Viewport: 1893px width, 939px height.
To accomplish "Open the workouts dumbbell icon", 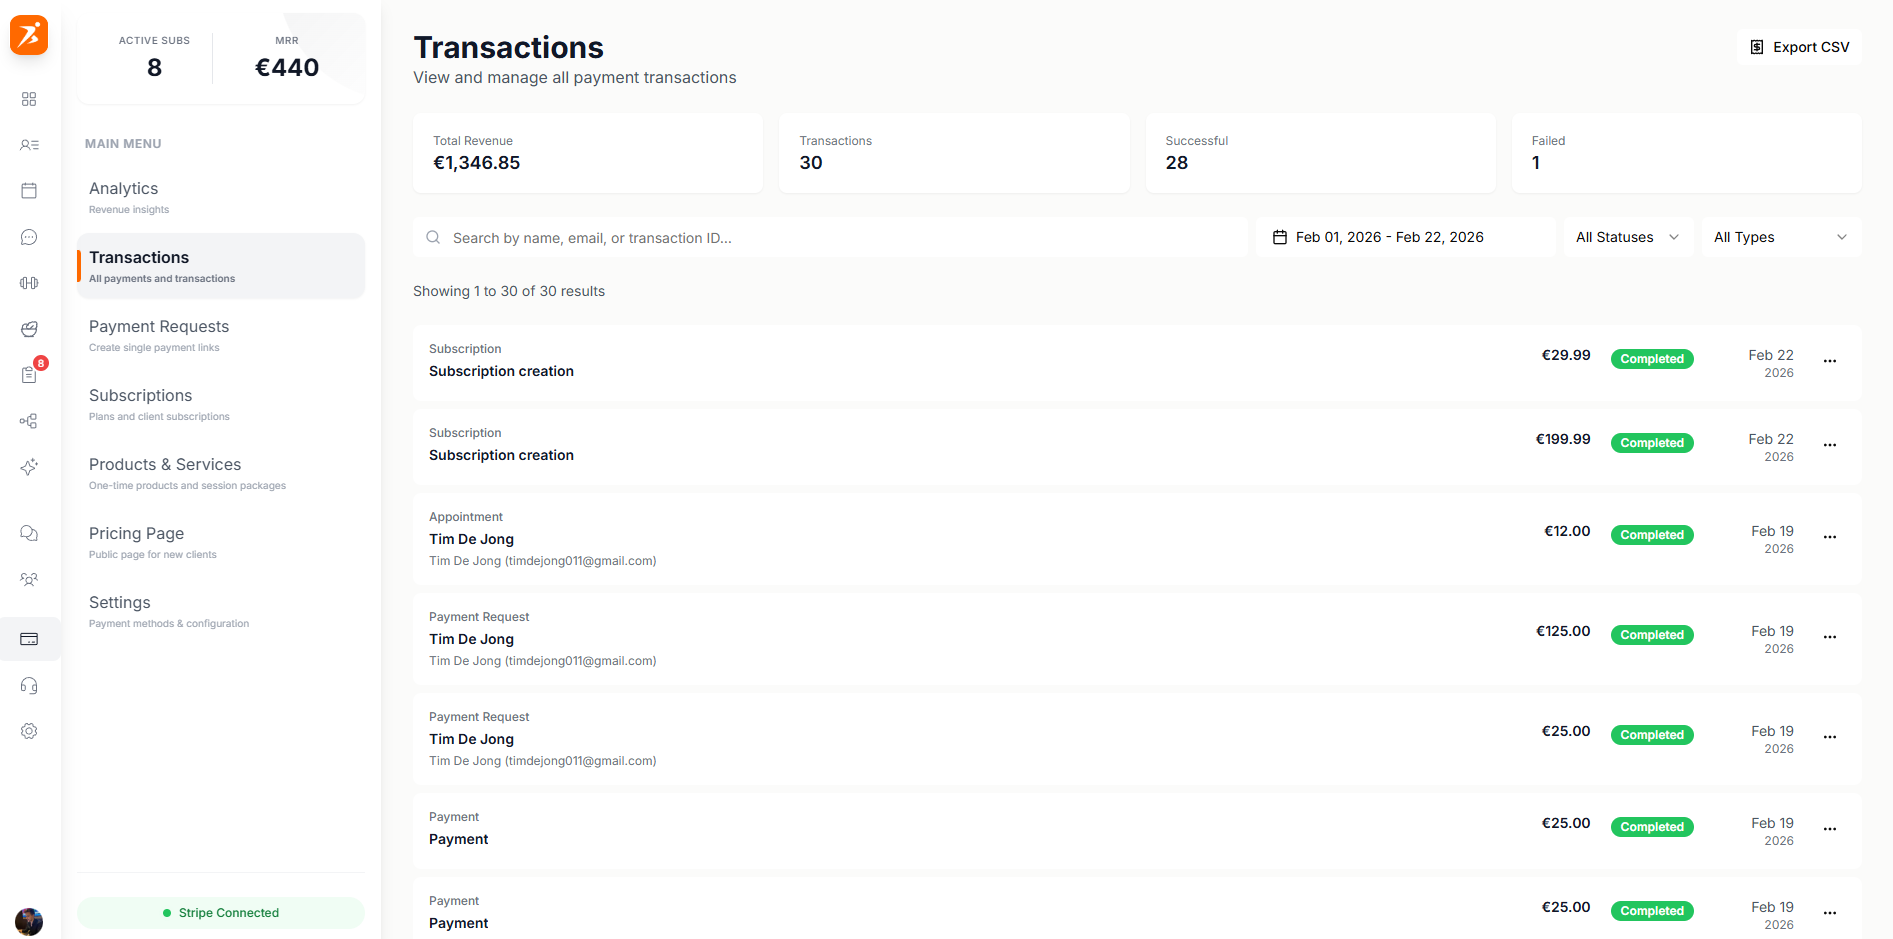I will (29, 282).
